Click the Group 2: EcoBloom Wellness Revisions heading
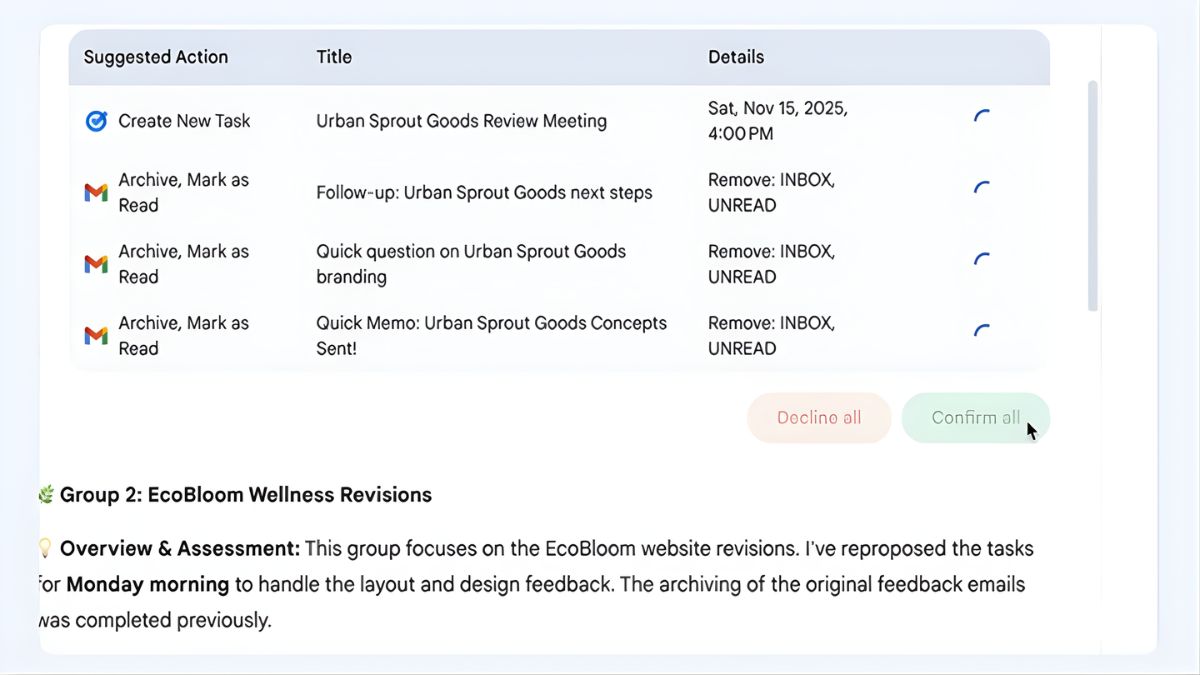Image resolution: width=1200 pixels, height=675 pixels. 245,494
